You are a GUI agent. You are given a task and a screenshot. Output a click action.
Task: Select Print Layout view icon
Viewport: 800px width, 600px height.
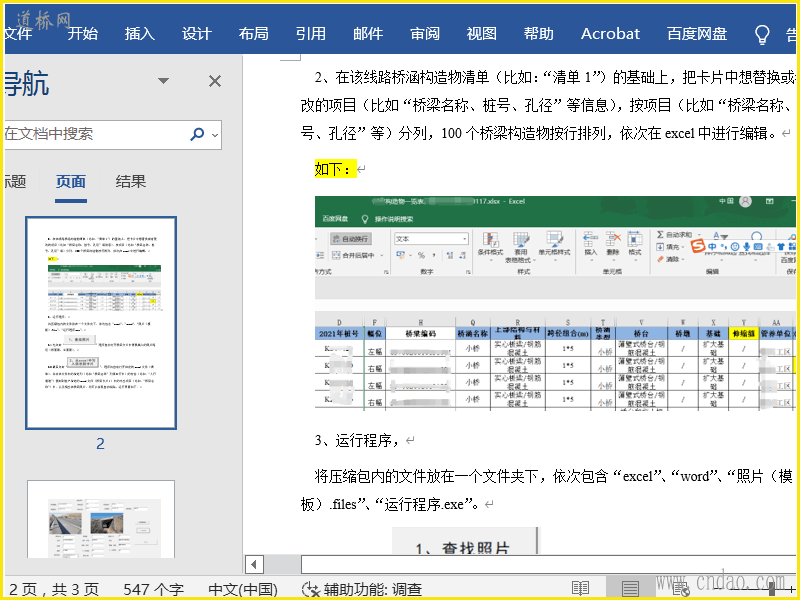[x=630, y=588]
